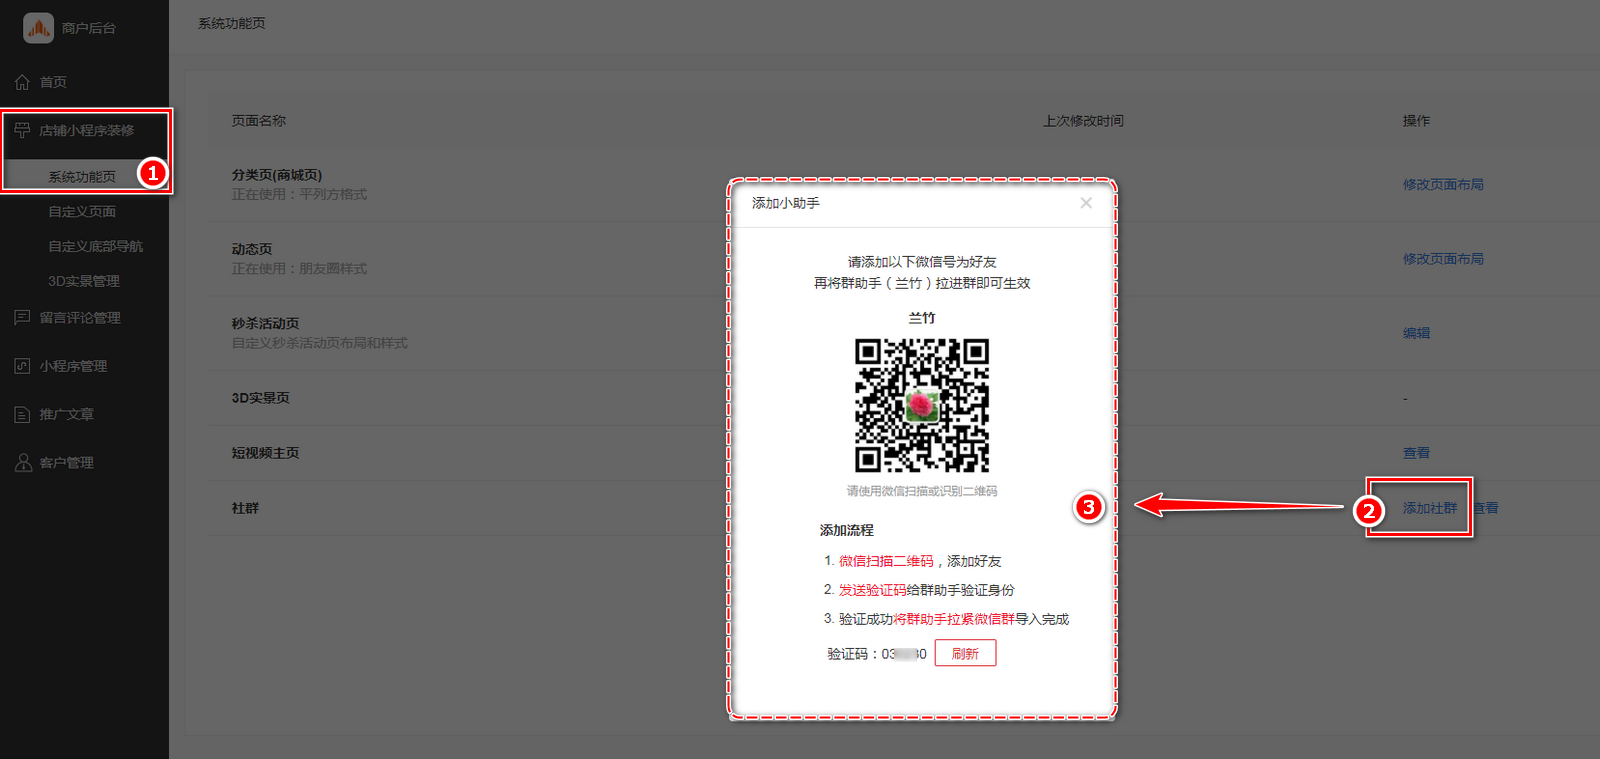
Task: Expand 留言评论管理 menu label
Action: [x=80, y=318]
